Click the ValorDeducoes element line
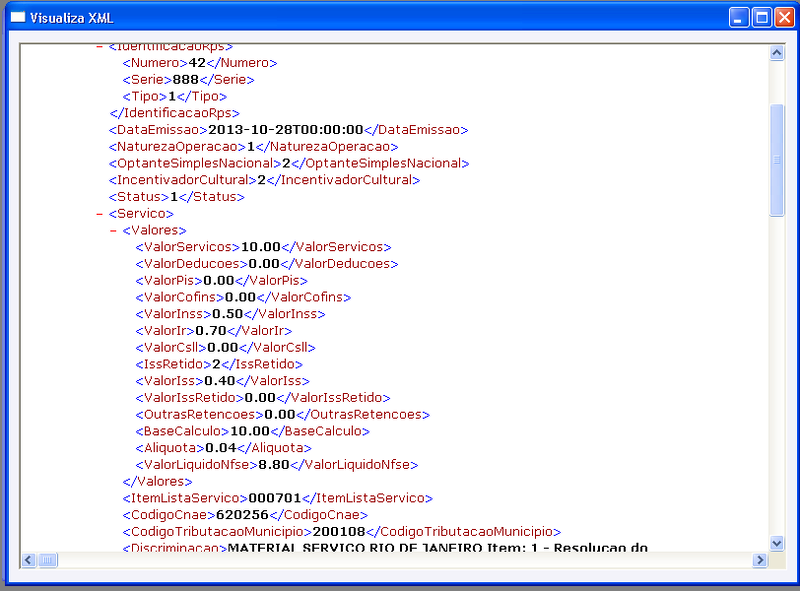The width and height of the screenshot is (800, 591). (267, 264)
